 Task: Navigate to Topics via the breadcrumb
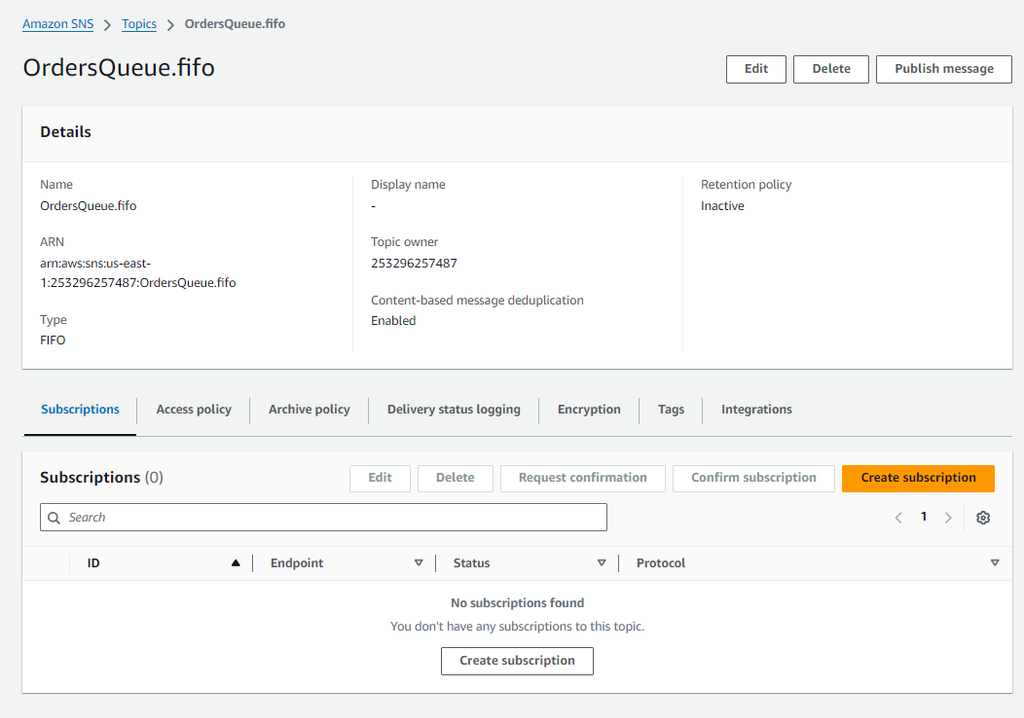click(x=139, y=23)
